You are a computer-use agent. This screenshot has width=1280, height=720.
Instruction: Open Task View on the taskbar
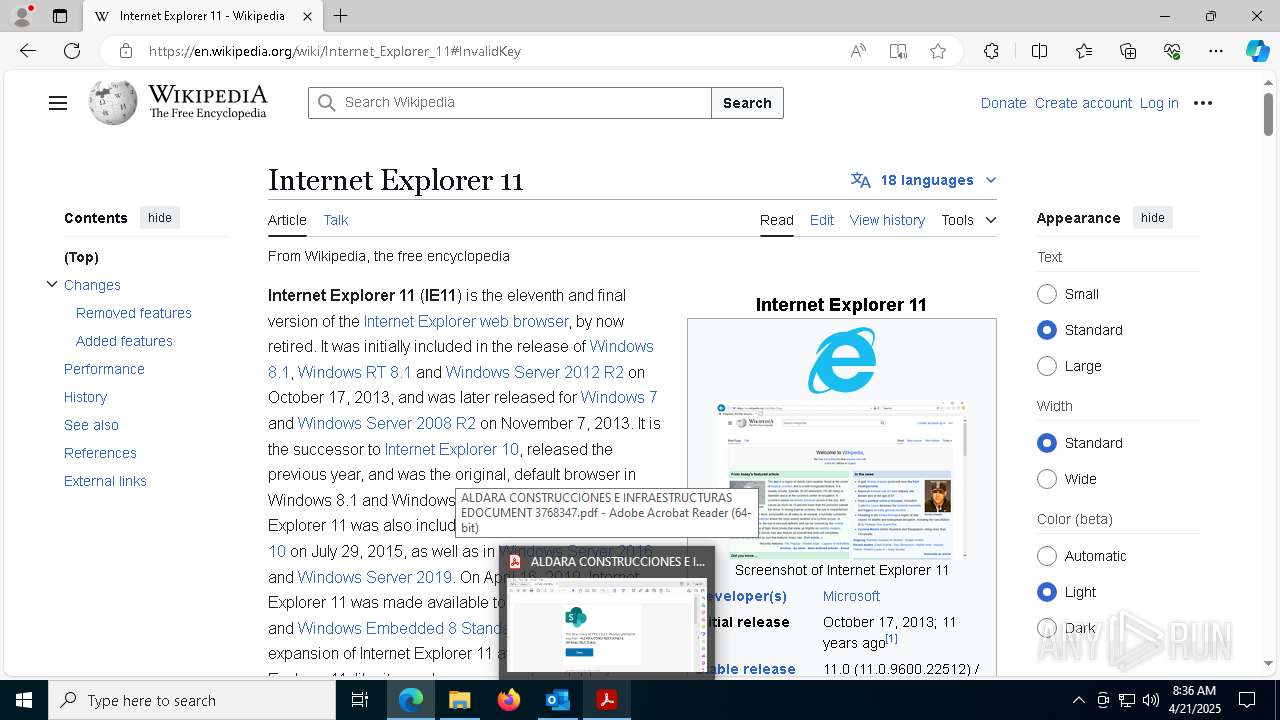click(360, 700)
